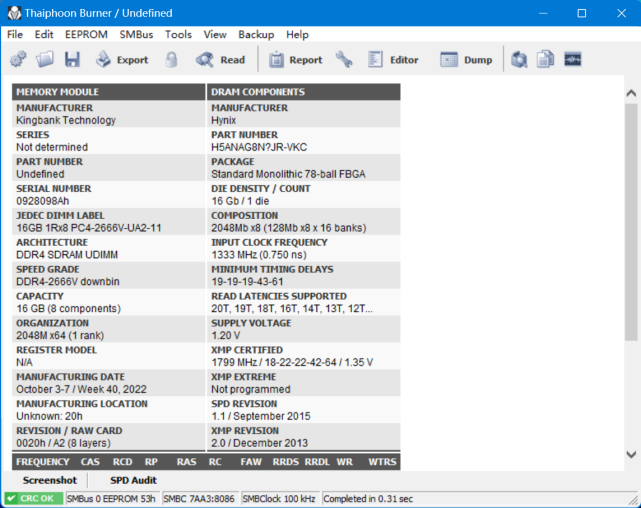641x508 pixels.
Task: Open the View menu
Action: (x=215, y=34)
